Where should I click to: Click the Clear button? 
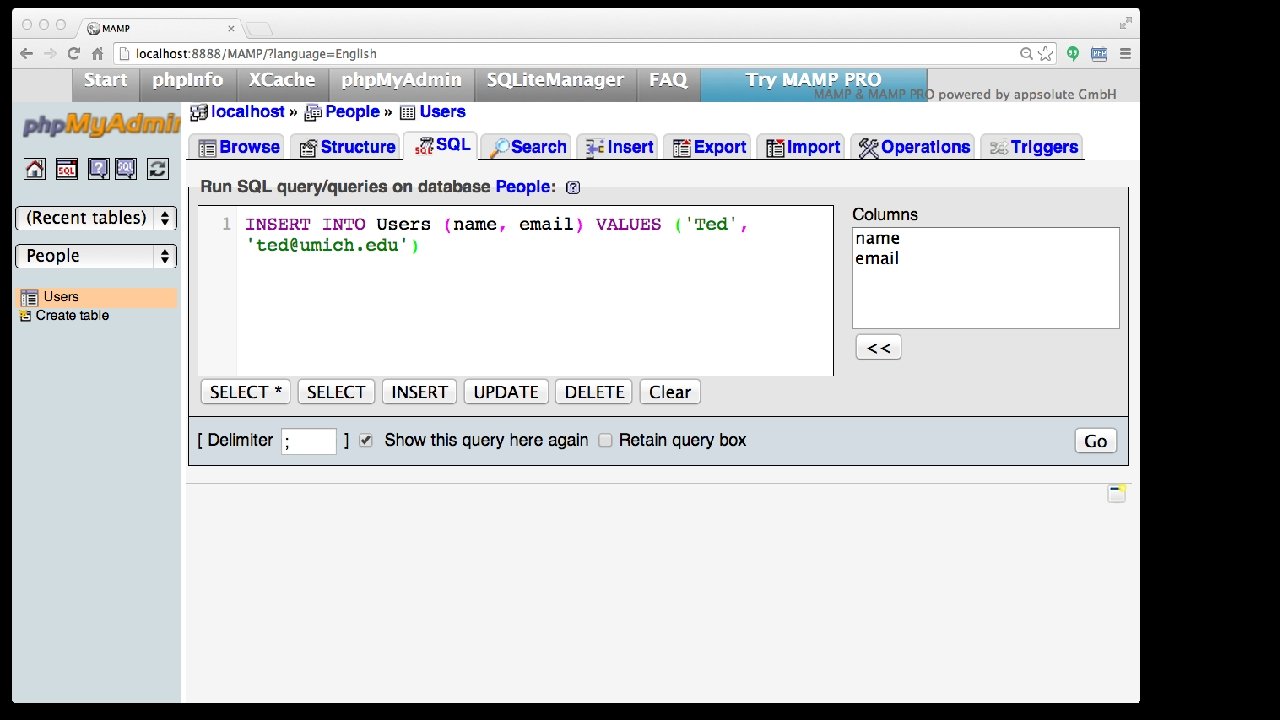(670, 392)
